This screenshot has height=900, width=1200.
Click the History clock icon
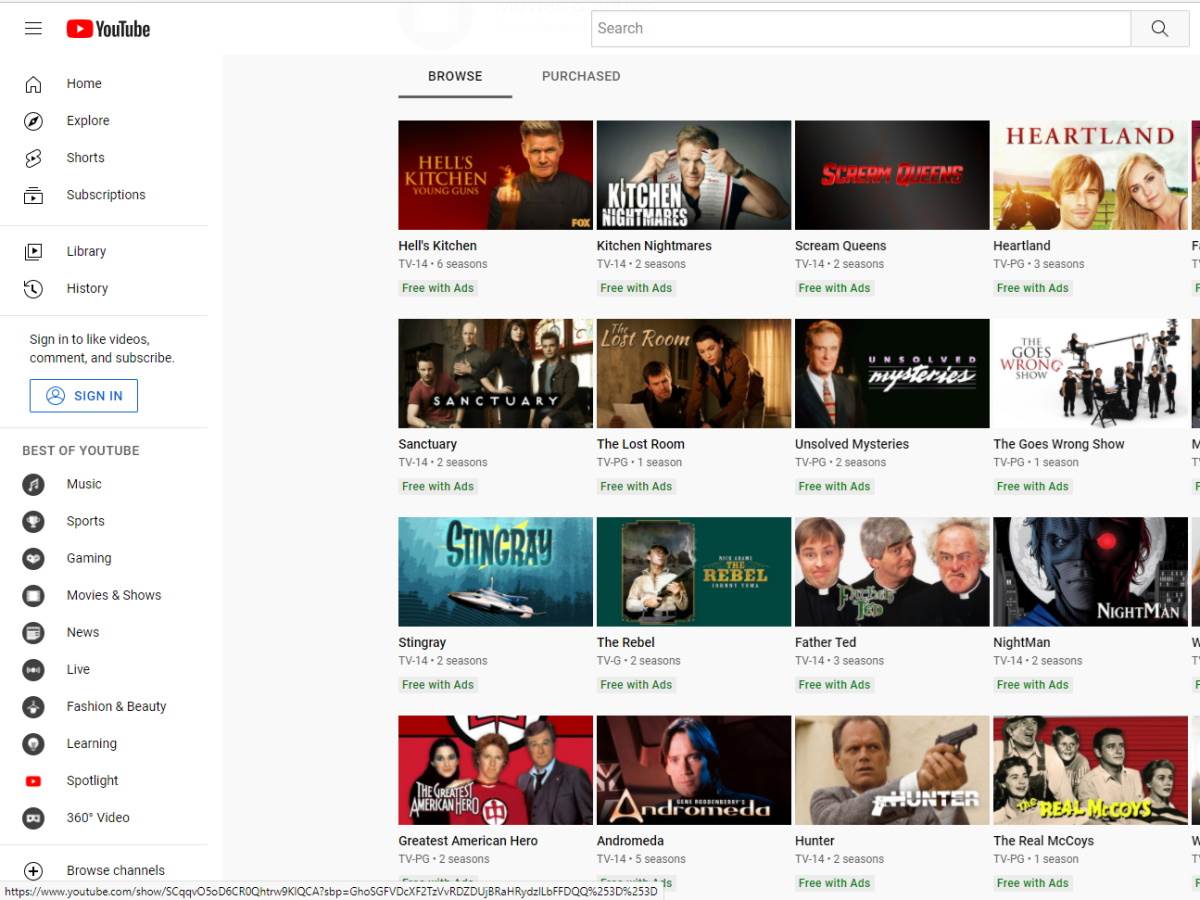point(33,289)
